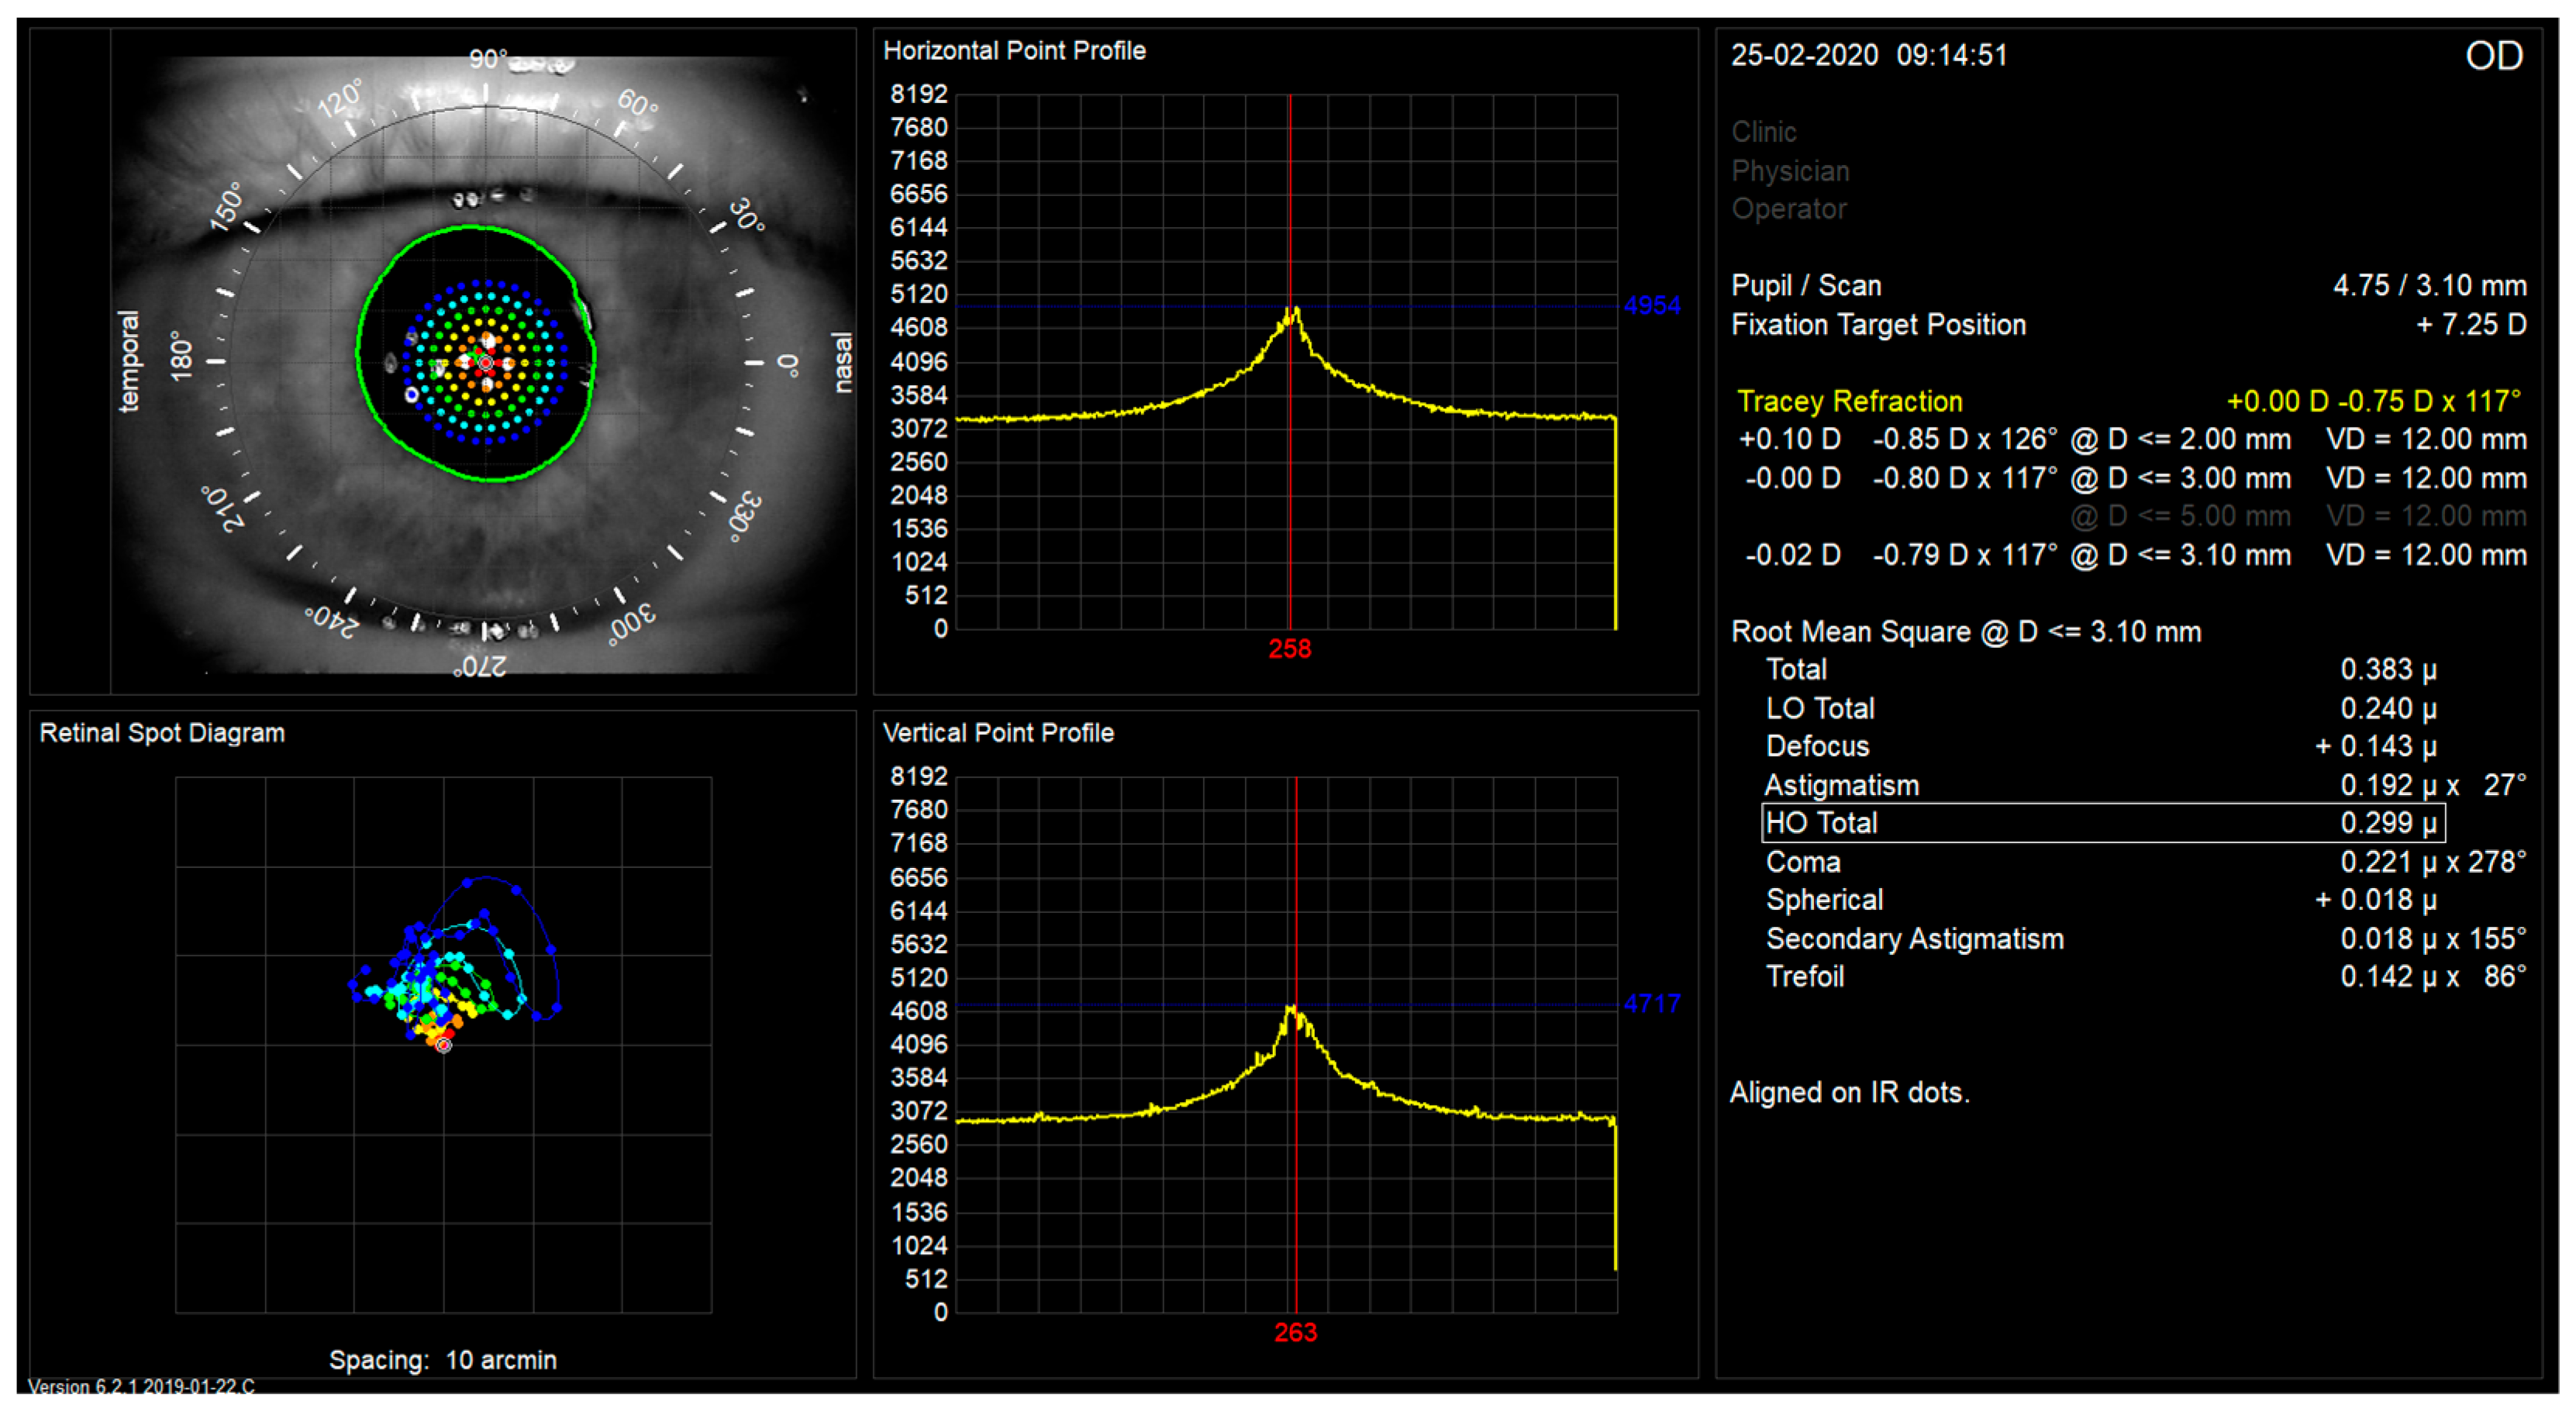
Task: Click the Physician field label
Action: (x=1791, y=171)
